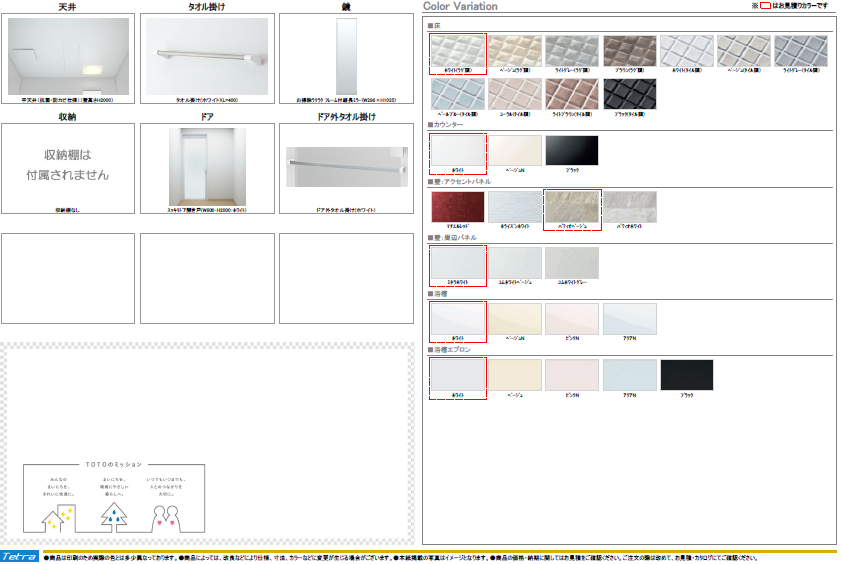Screen dimensions: 841x564
Task: Select the dark red accent panel swatch
Action: [x=458, y=207]
